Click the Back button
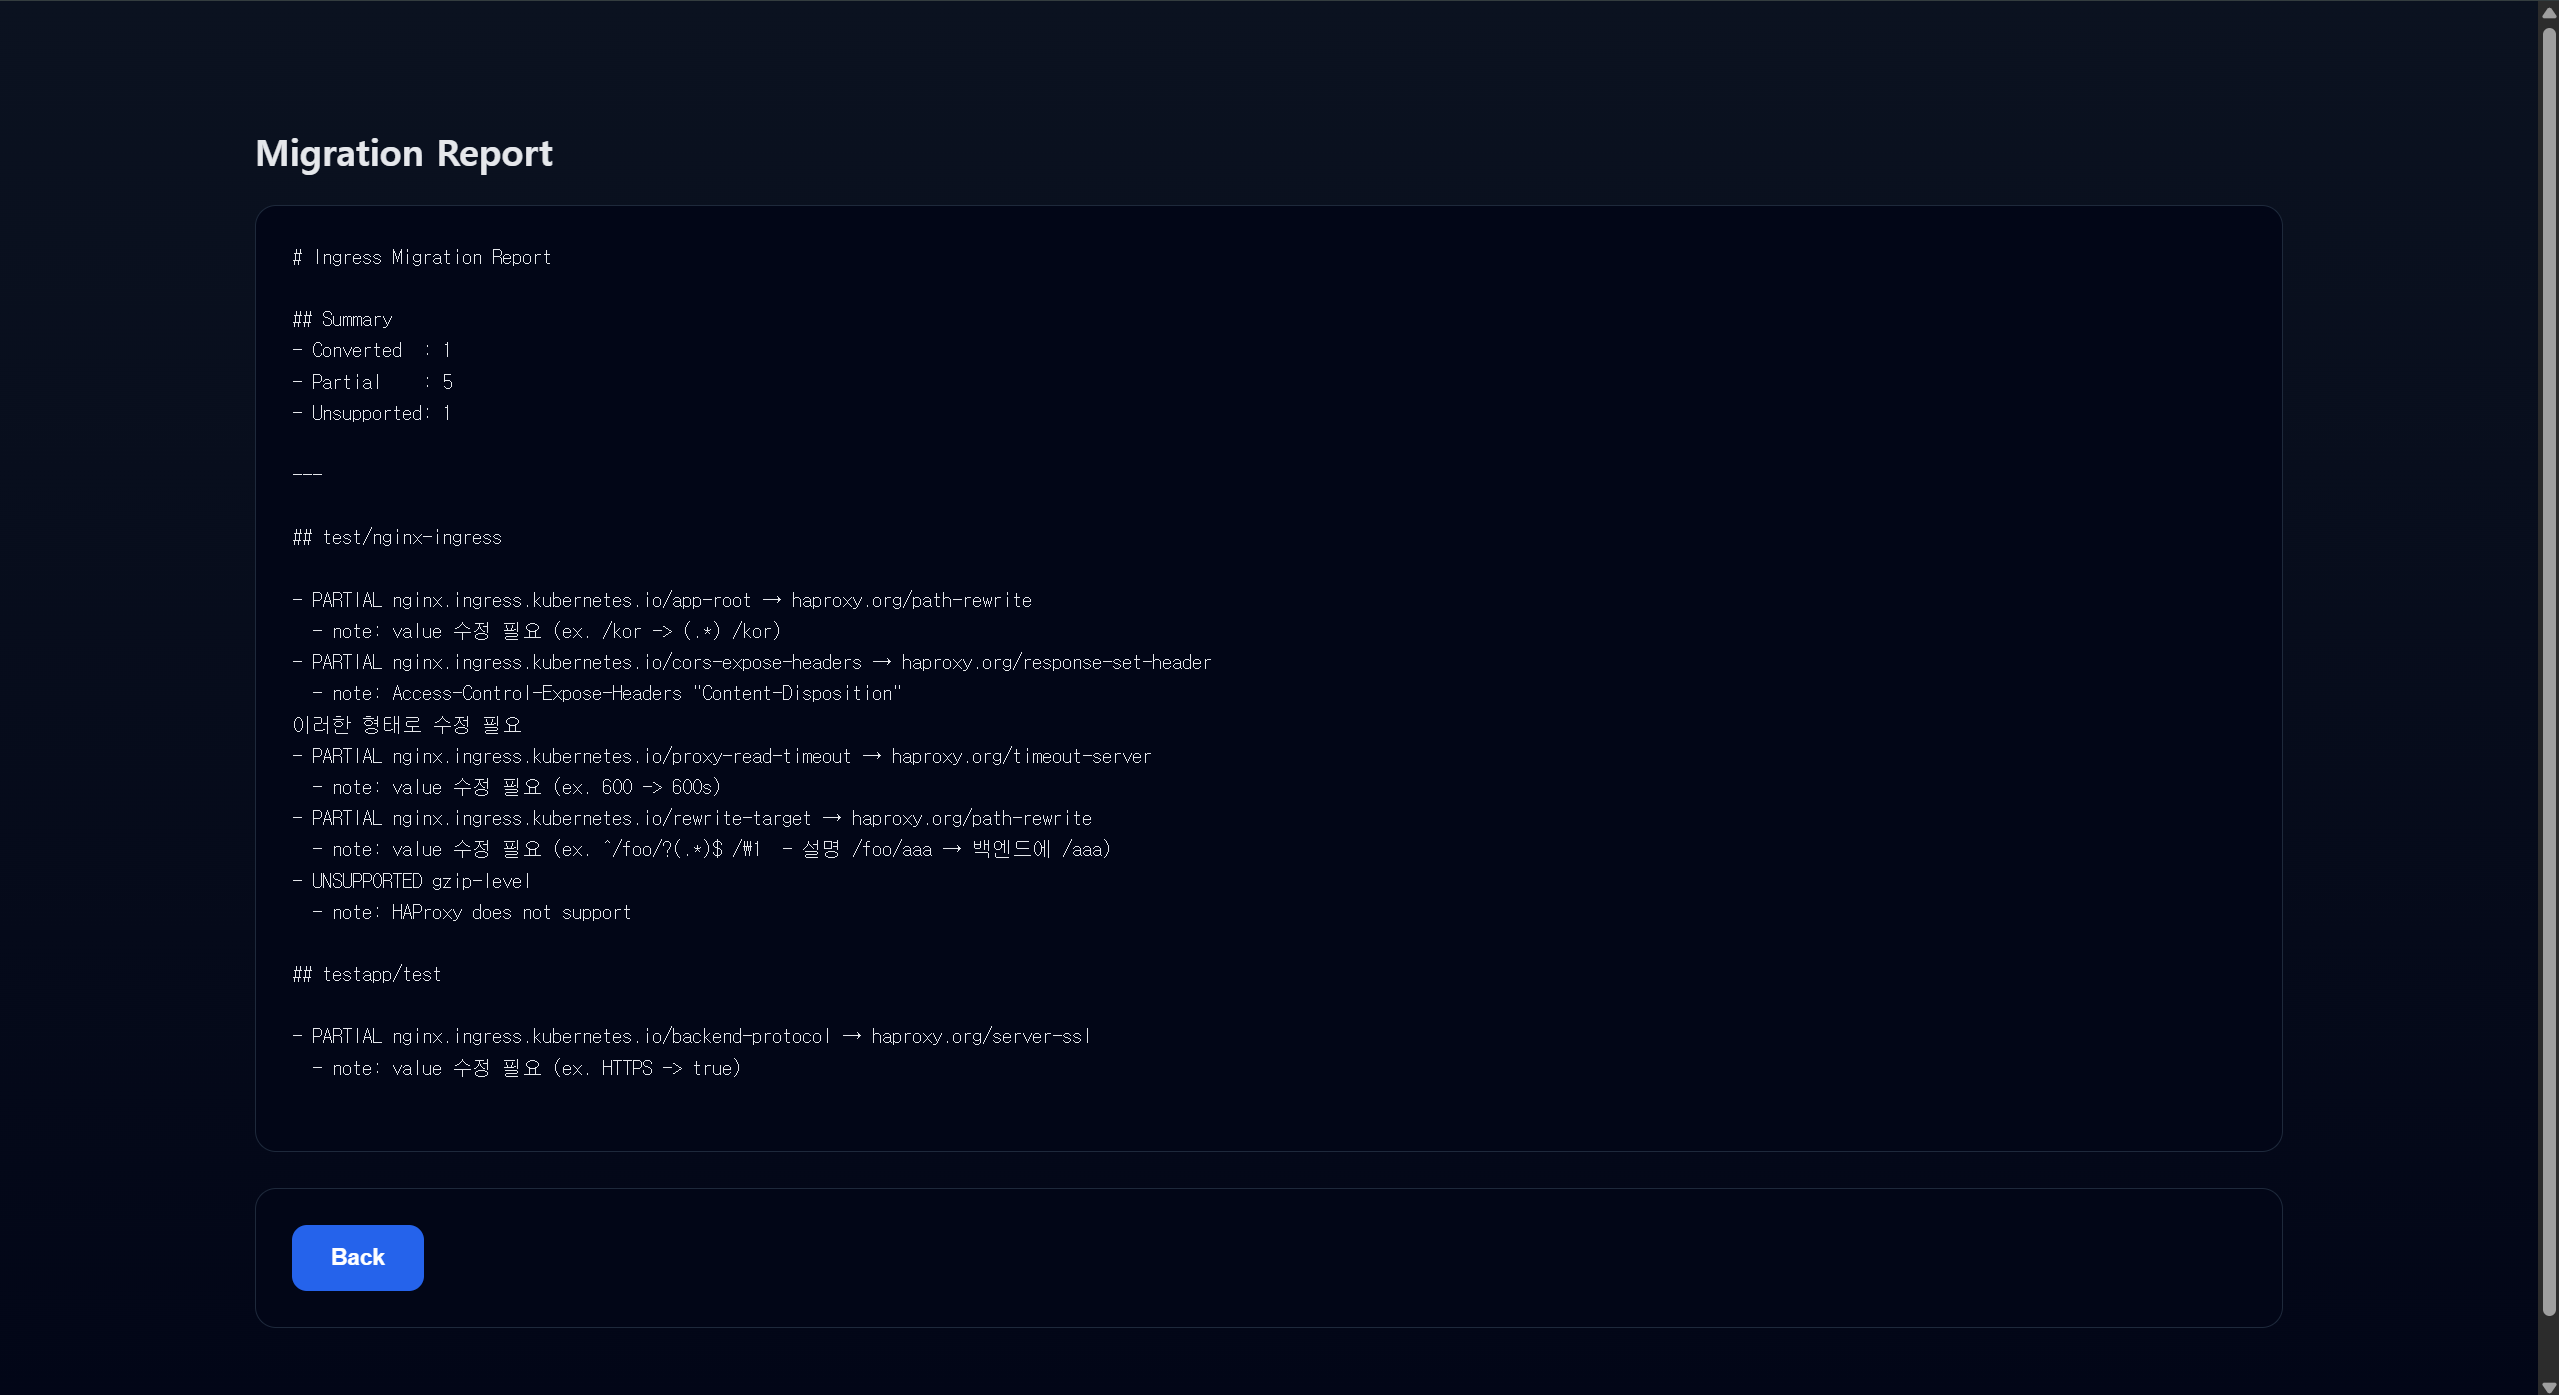Screen dimensions: 2559x1395 coord(357,1257)
